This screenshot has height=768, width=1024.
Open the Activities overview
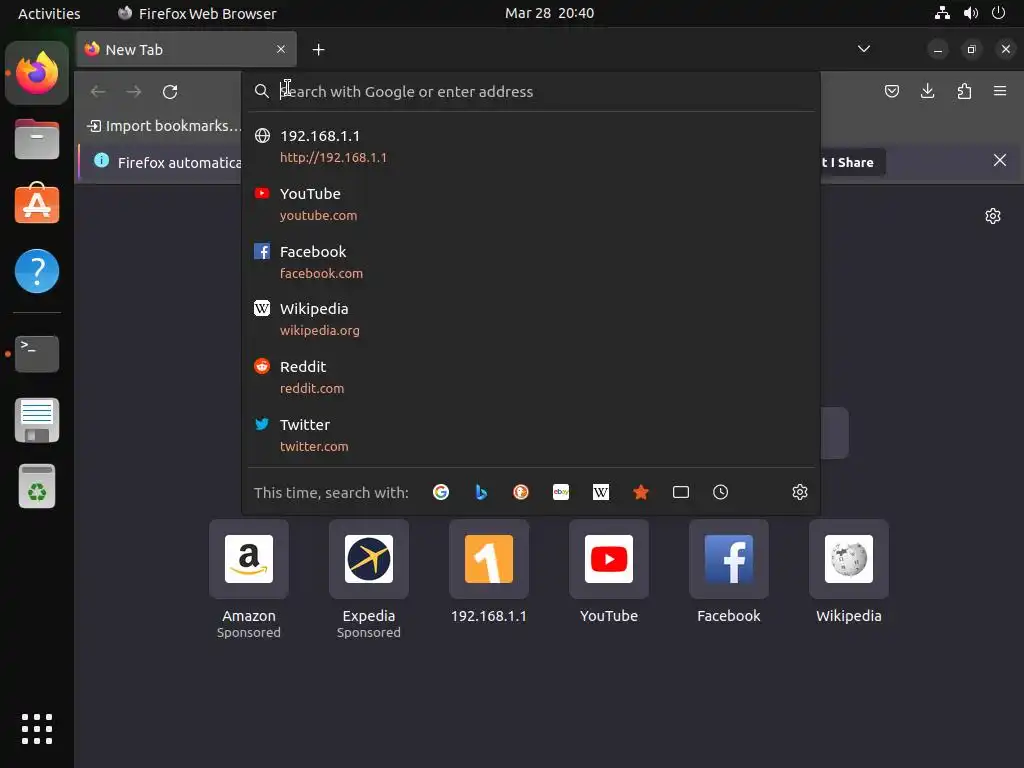coord(49,13)
